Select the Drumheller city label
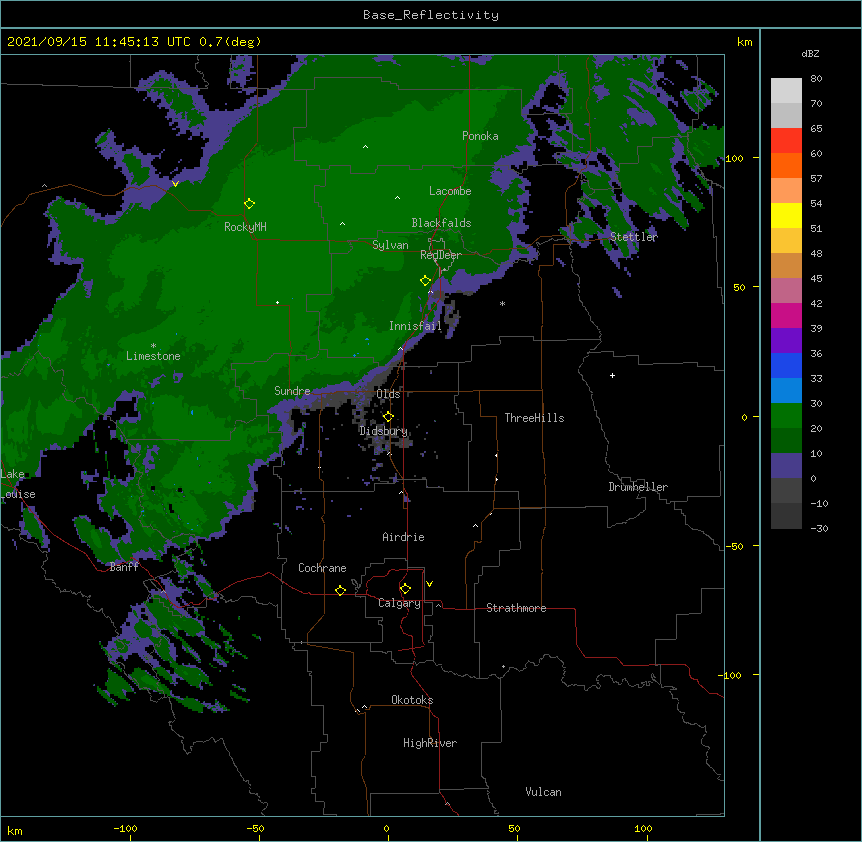The height and width of the screenshot is (842, 862). [x=638, y=487]
